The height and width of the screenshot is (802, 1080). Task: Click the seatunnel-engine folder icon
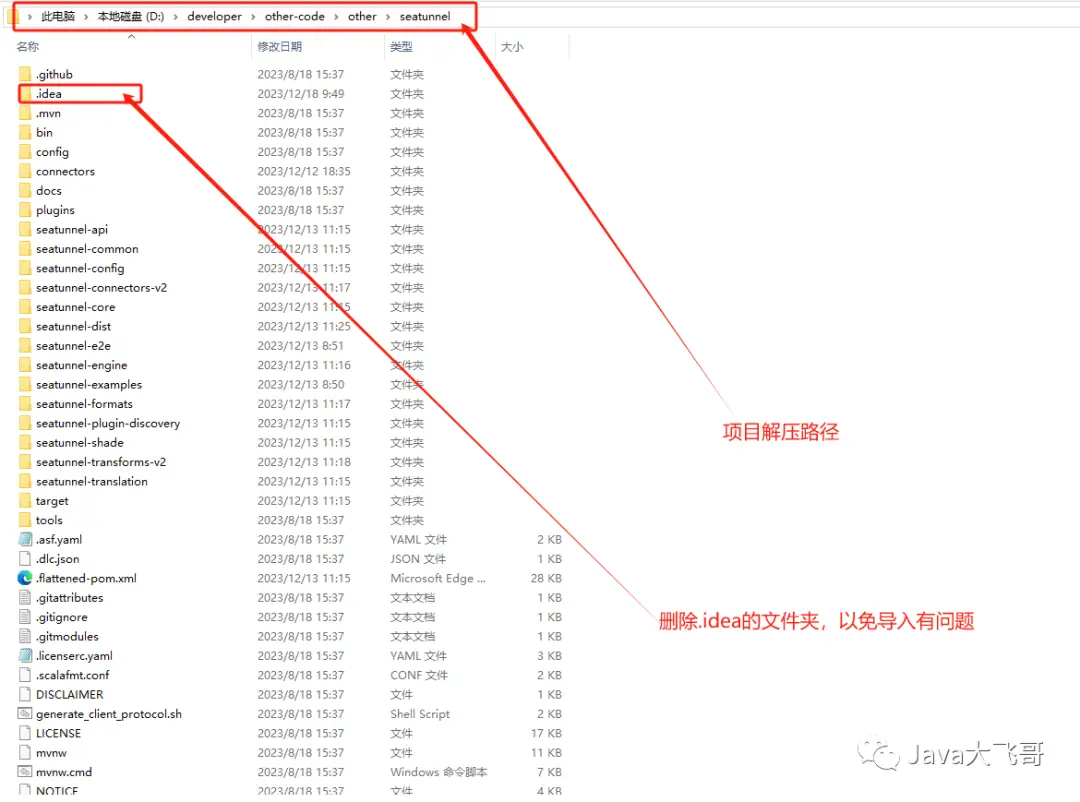(x=25, y=364)
